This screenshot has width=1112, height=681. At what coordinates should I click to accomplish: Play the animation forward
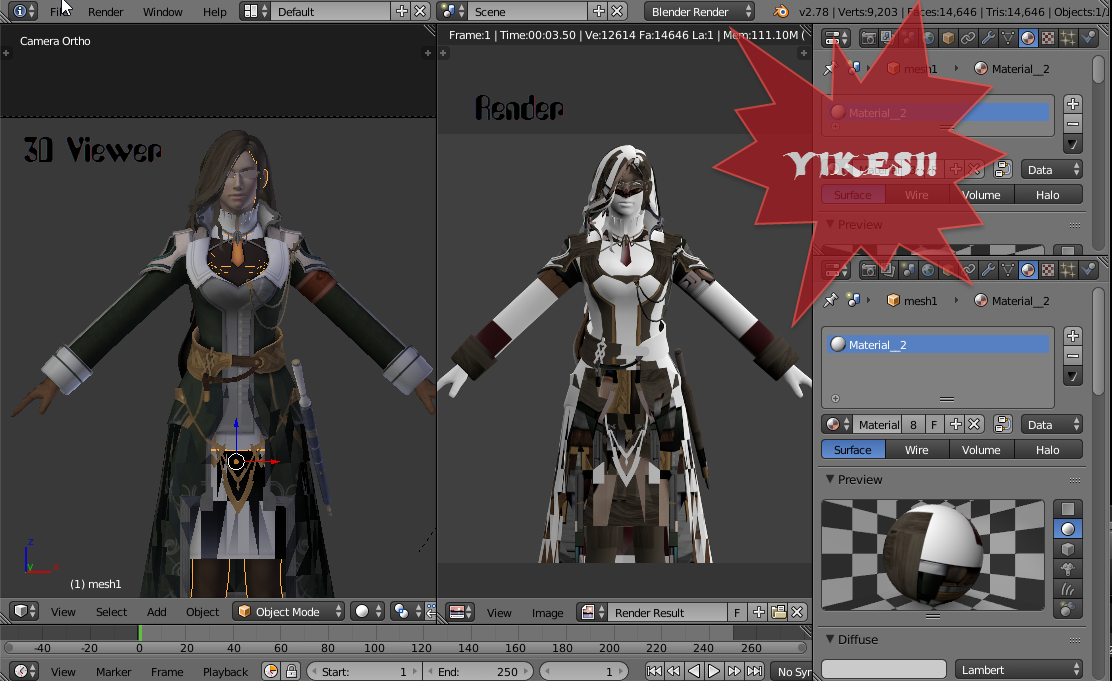pyautogui.click(x=714, y=671)
